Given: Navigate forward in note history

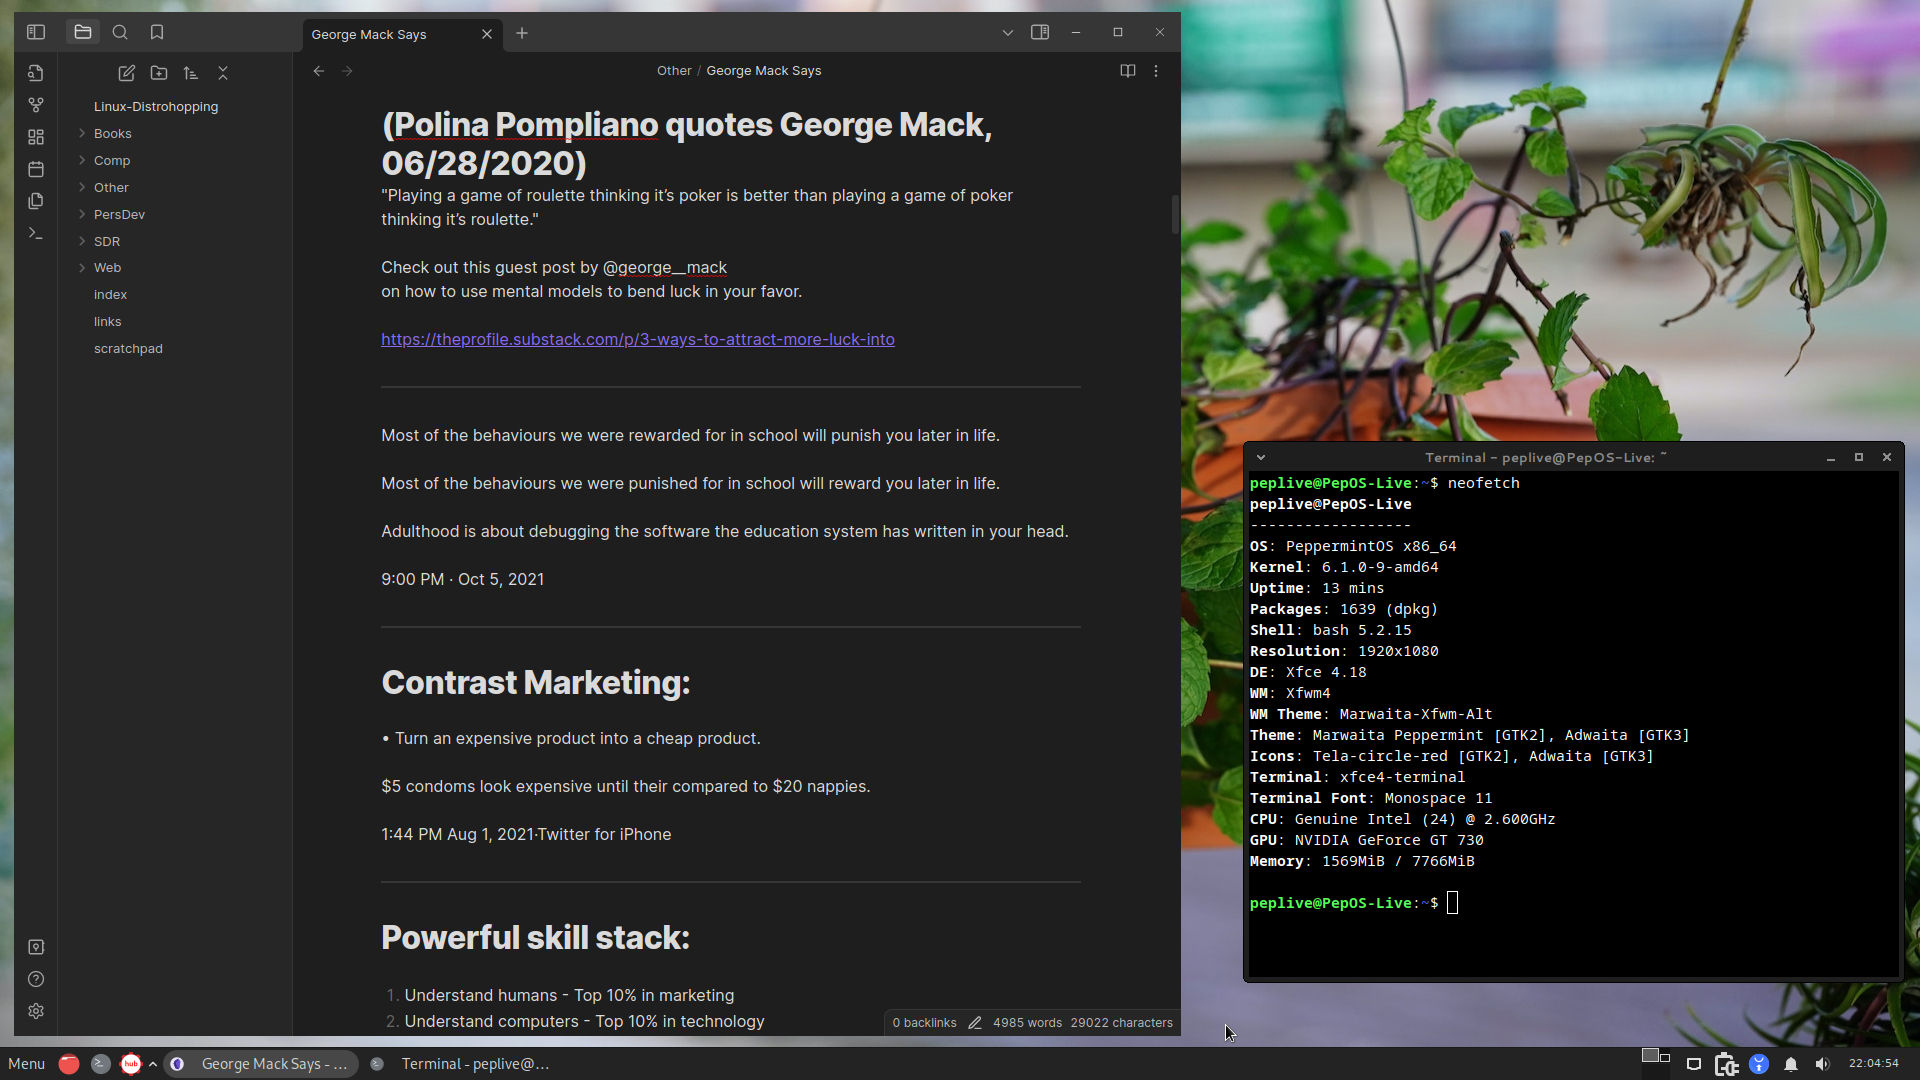Looking at the screenshot, I should [x=347, y=71].
